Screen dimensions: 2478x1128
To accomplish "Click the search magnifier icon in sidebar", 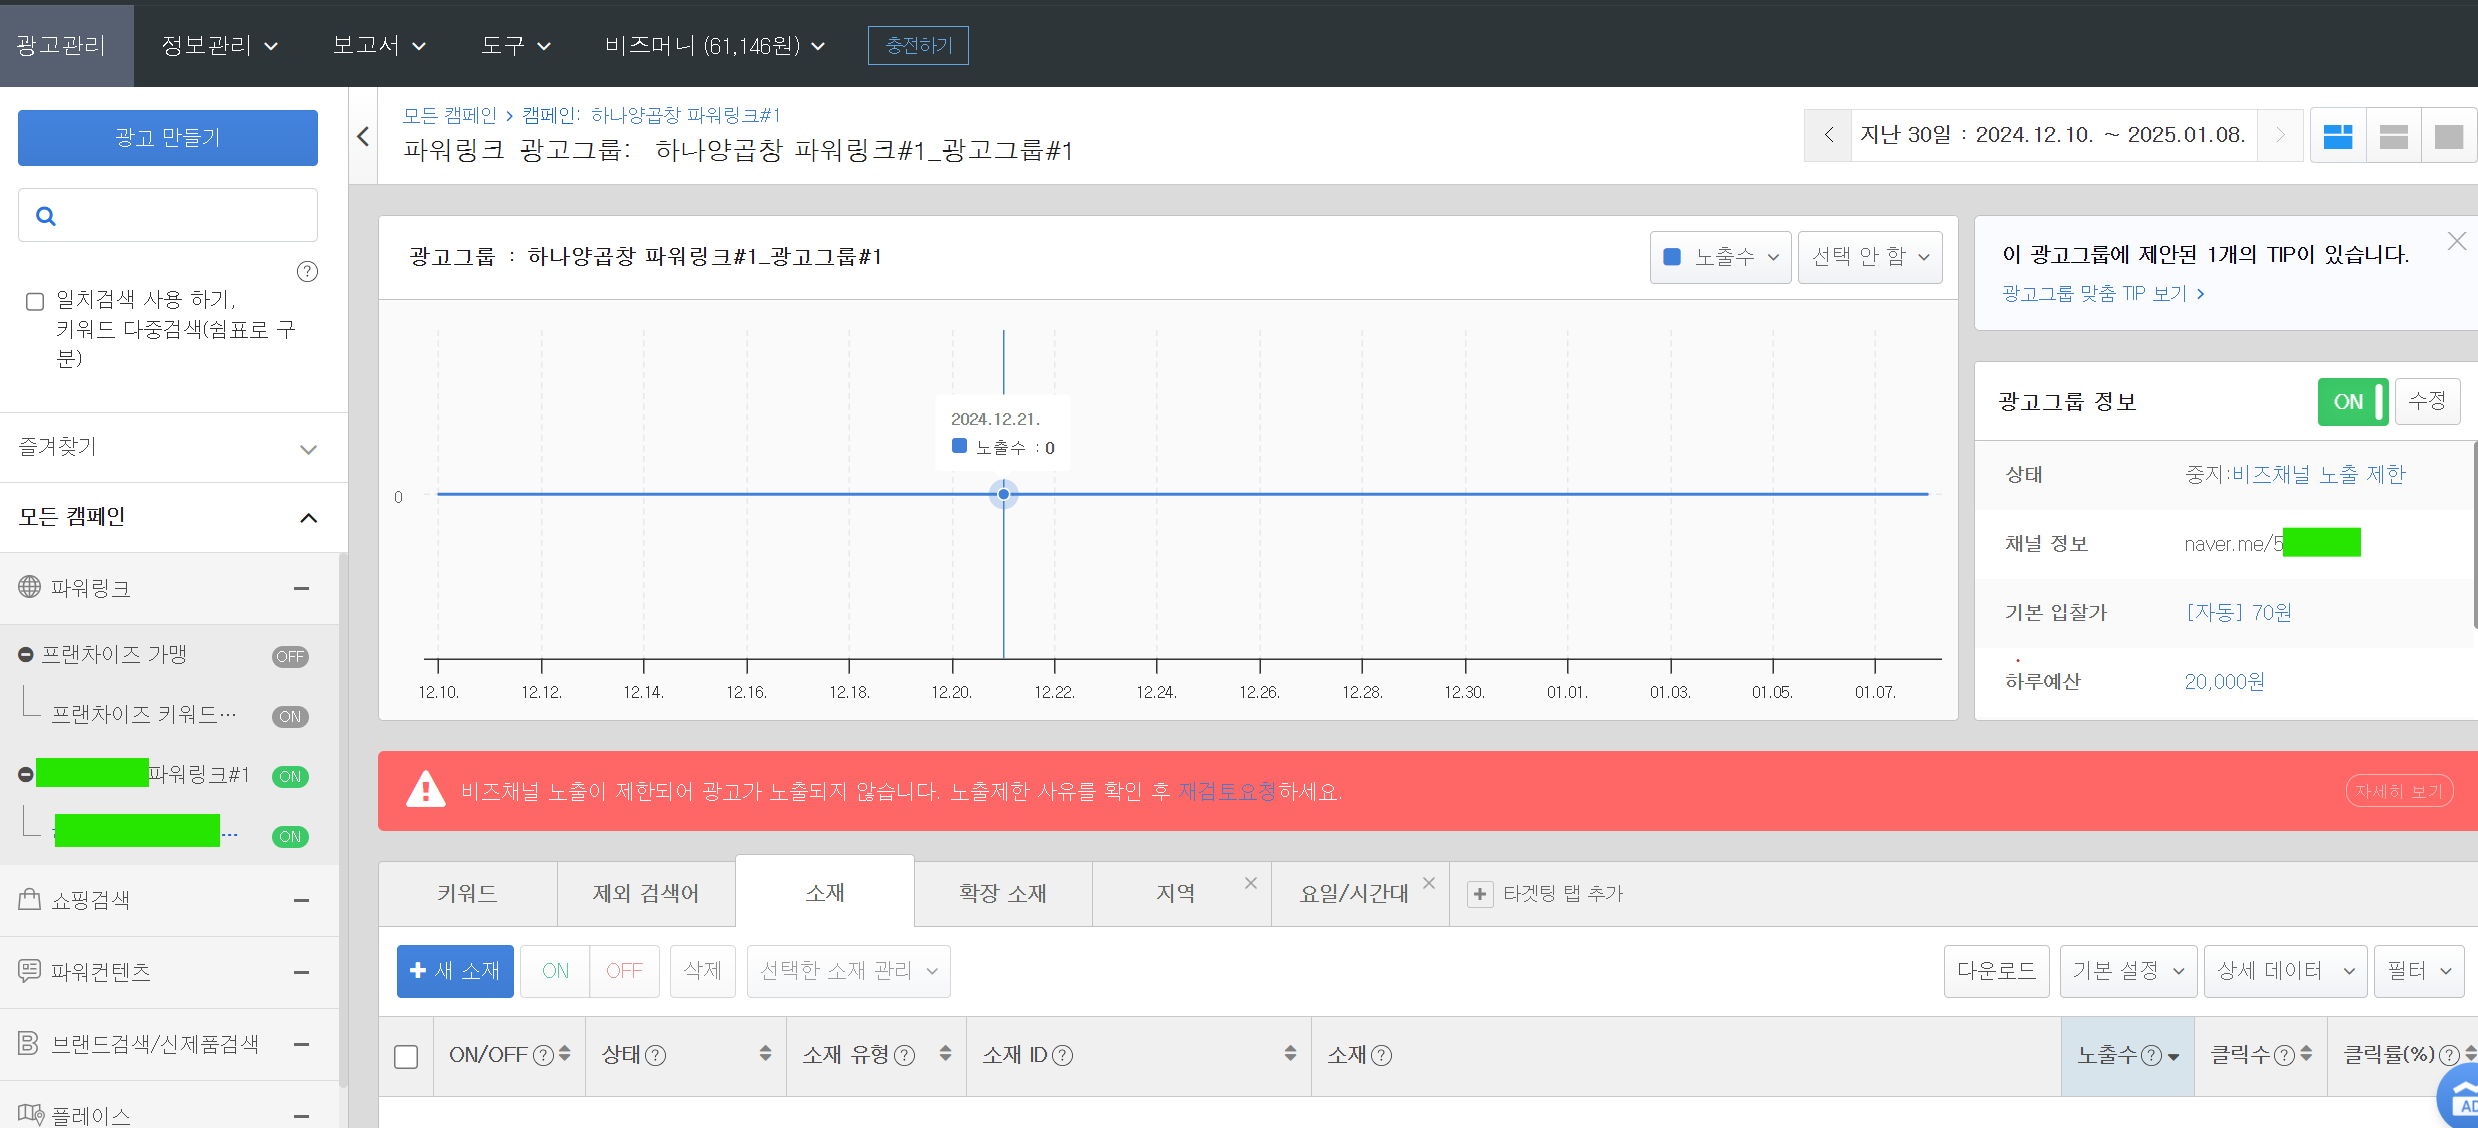I will [x=46, y=216].
